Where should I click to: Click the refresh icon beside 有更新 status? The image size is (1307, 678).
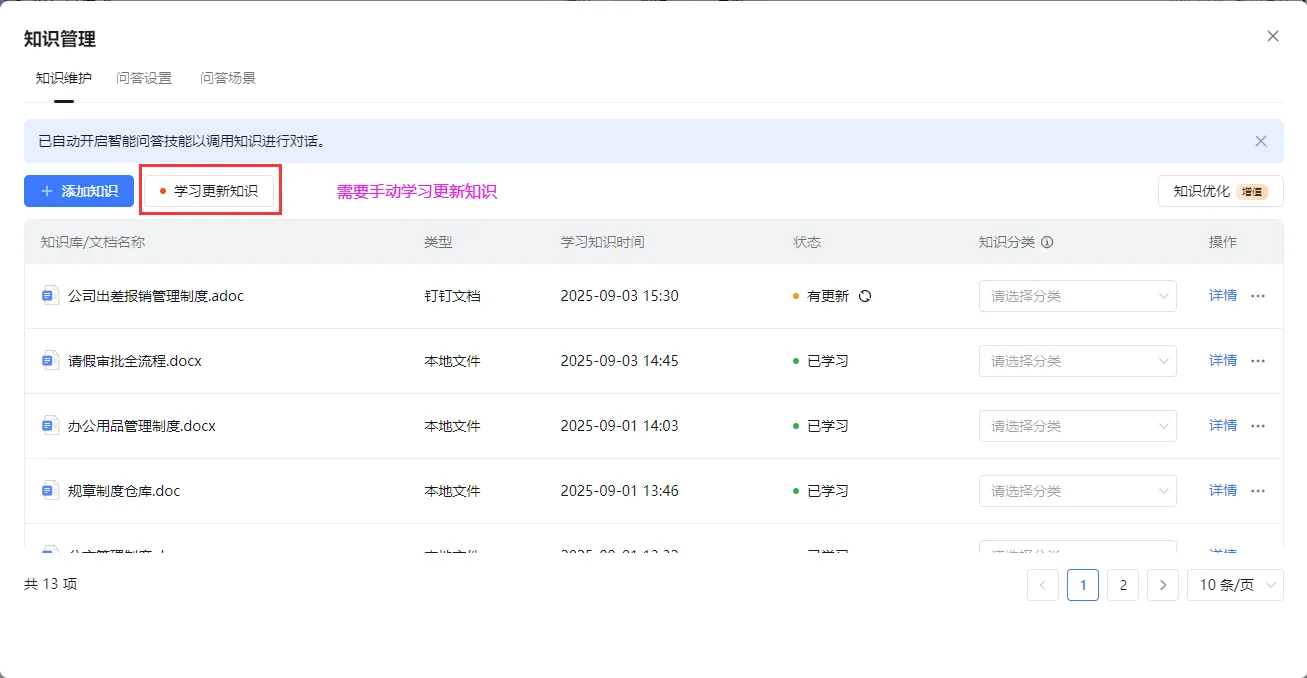(865, 296)
